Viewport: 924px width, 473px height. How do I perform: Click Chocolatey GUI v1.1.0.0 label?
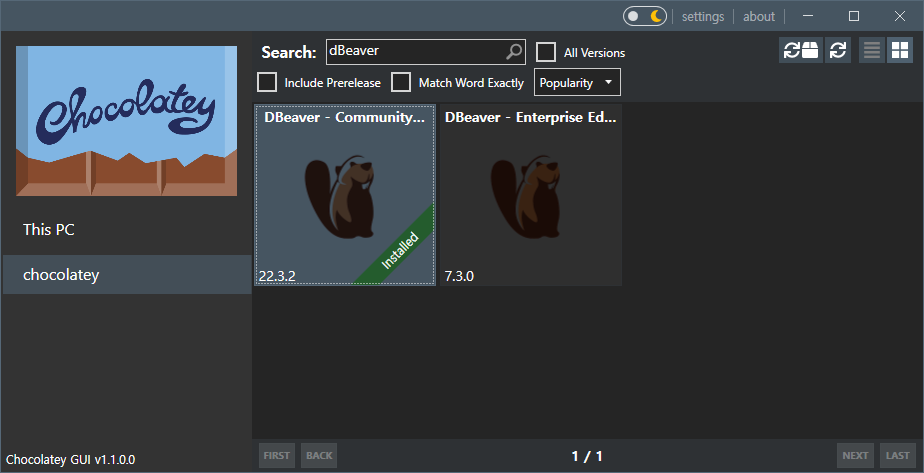pos(71,459)
